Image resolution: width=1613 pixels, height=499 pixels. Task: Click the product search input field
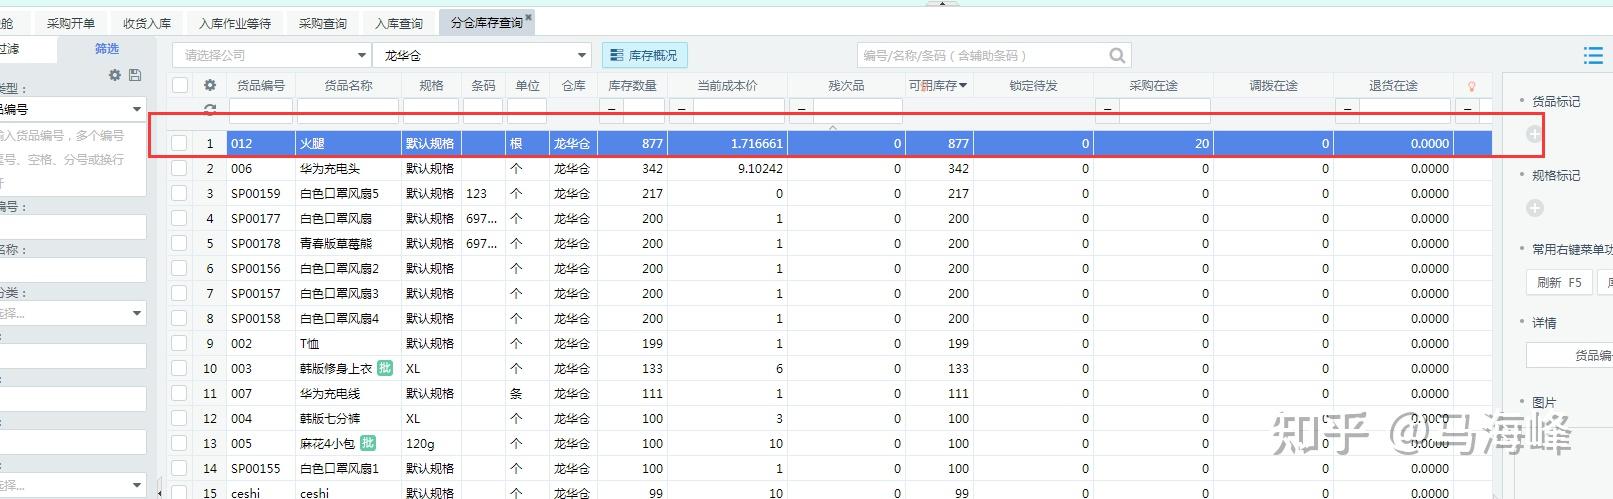[982, 56]
